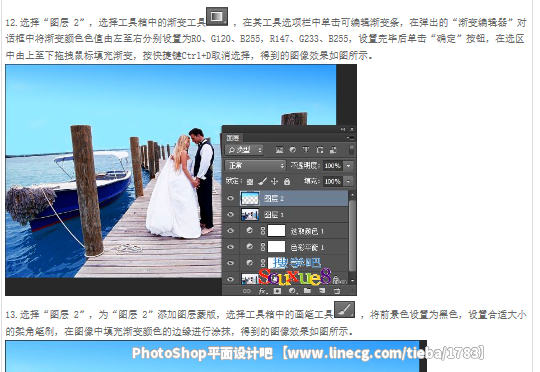Toggle the layer filtering on/off switch

click(351, 150)
